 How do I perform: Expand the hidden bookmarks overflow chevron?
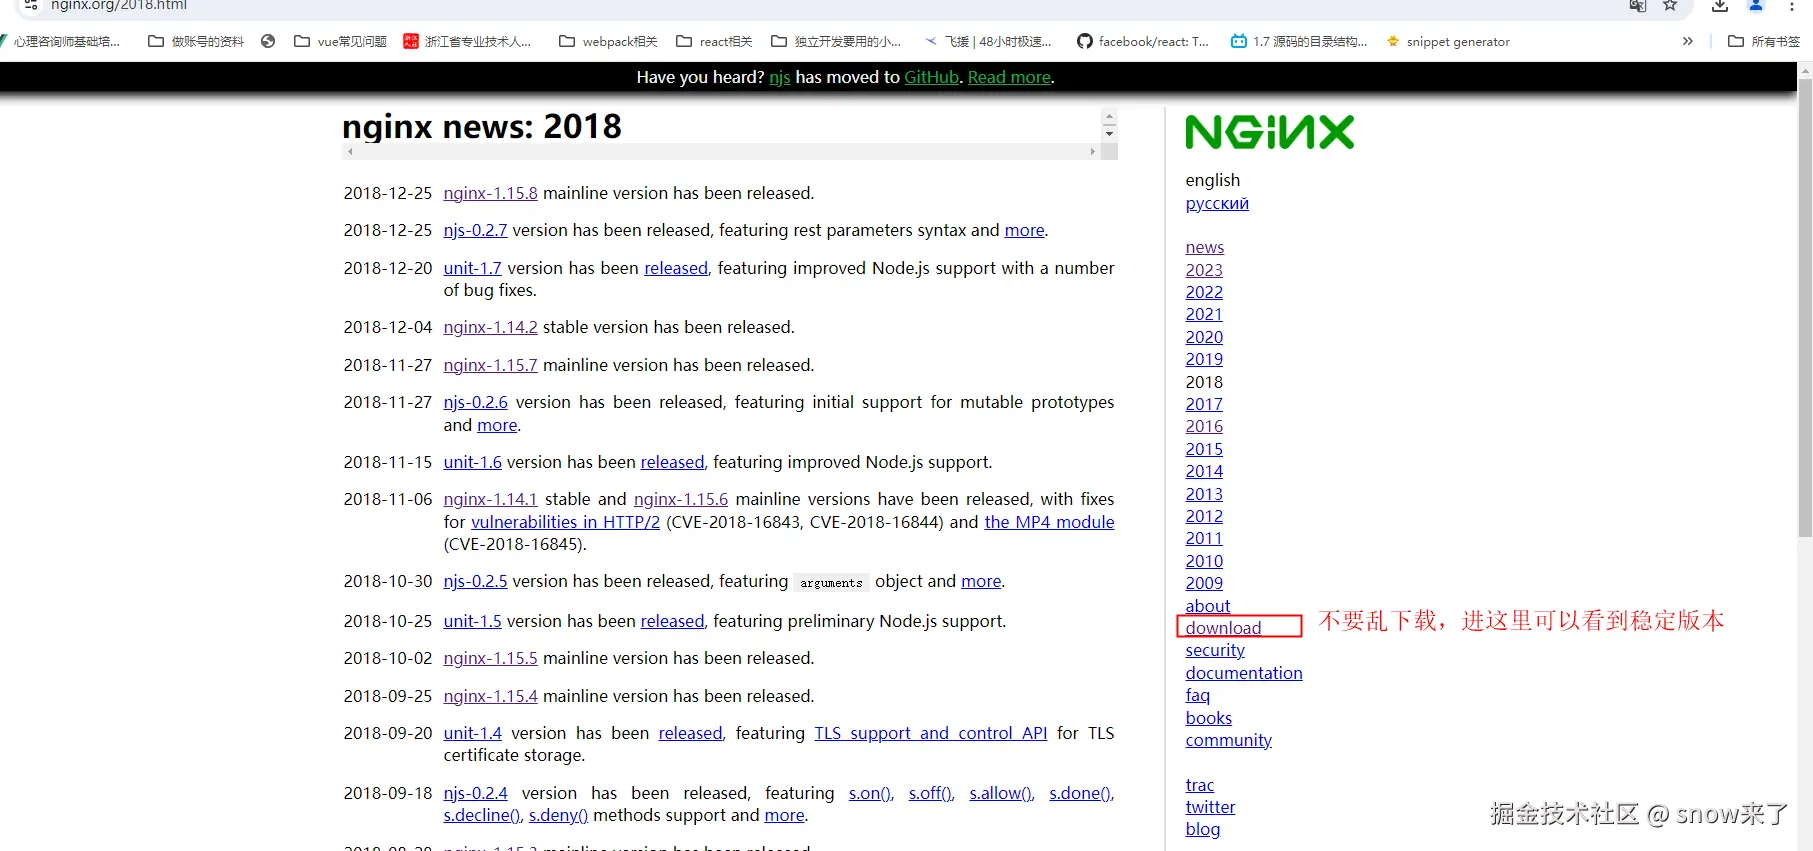[1688, 41]
